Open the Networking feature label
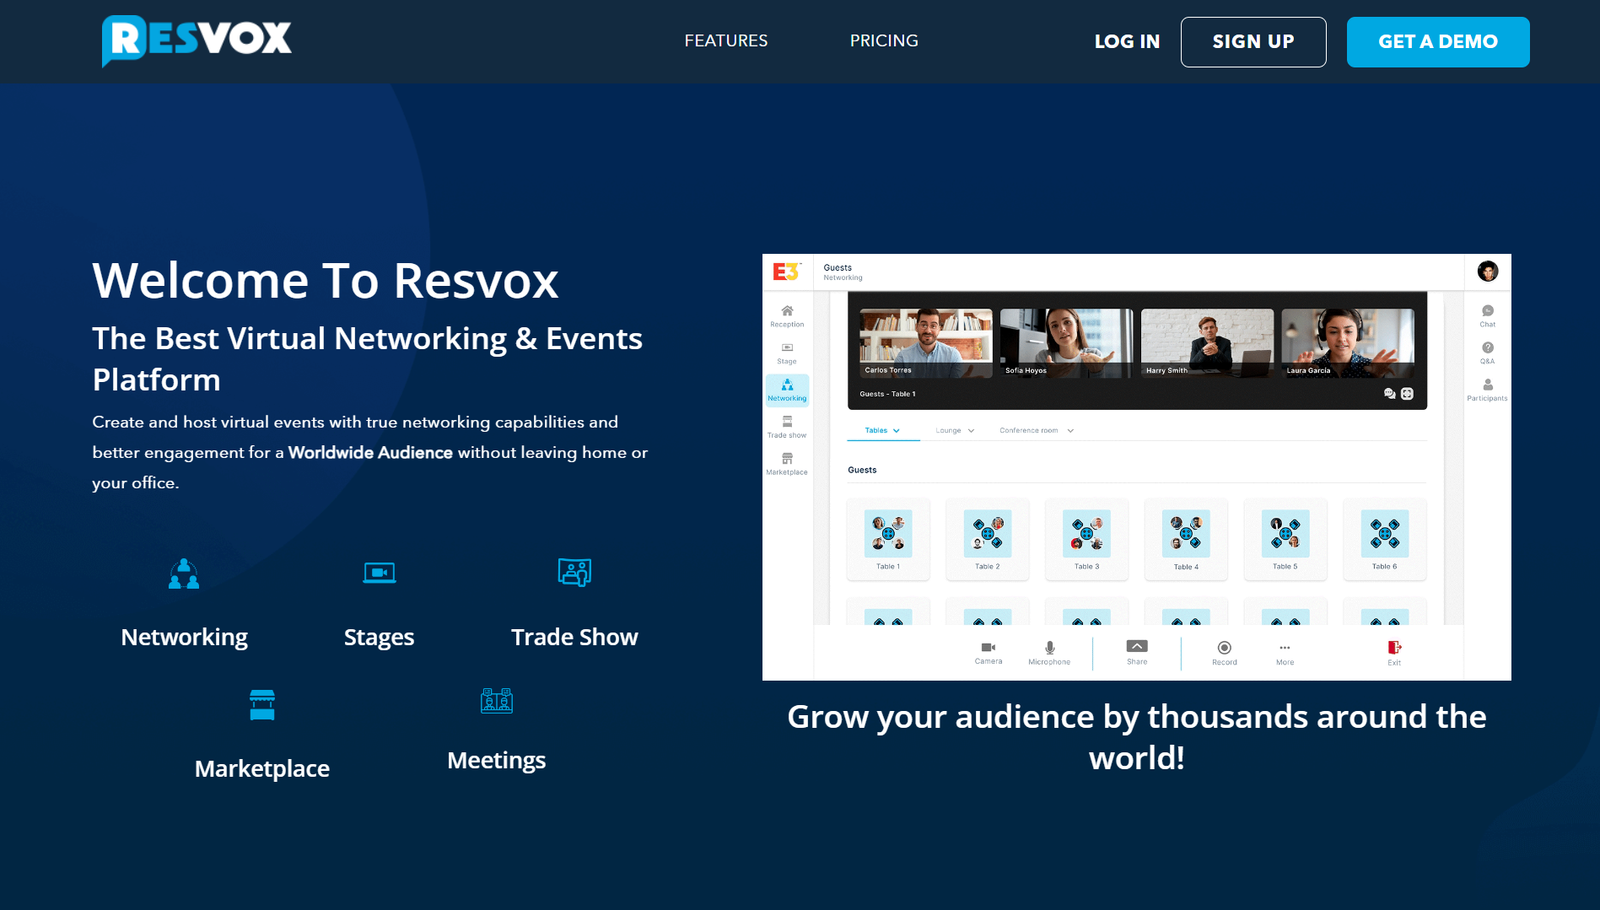Viewport: 1600px width, 910px height. coord(184,637)
